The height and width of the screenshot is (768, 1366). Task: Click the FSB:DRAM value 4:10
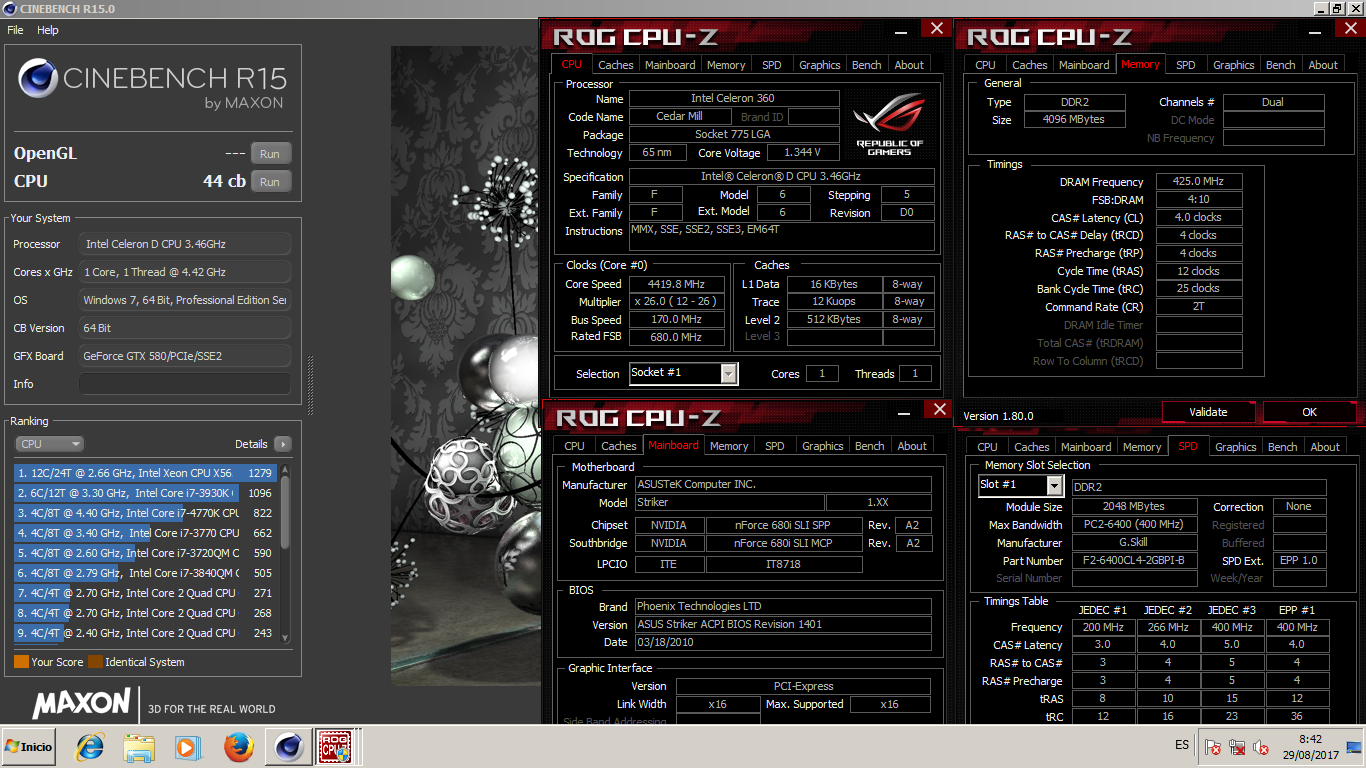point(1199,200)
